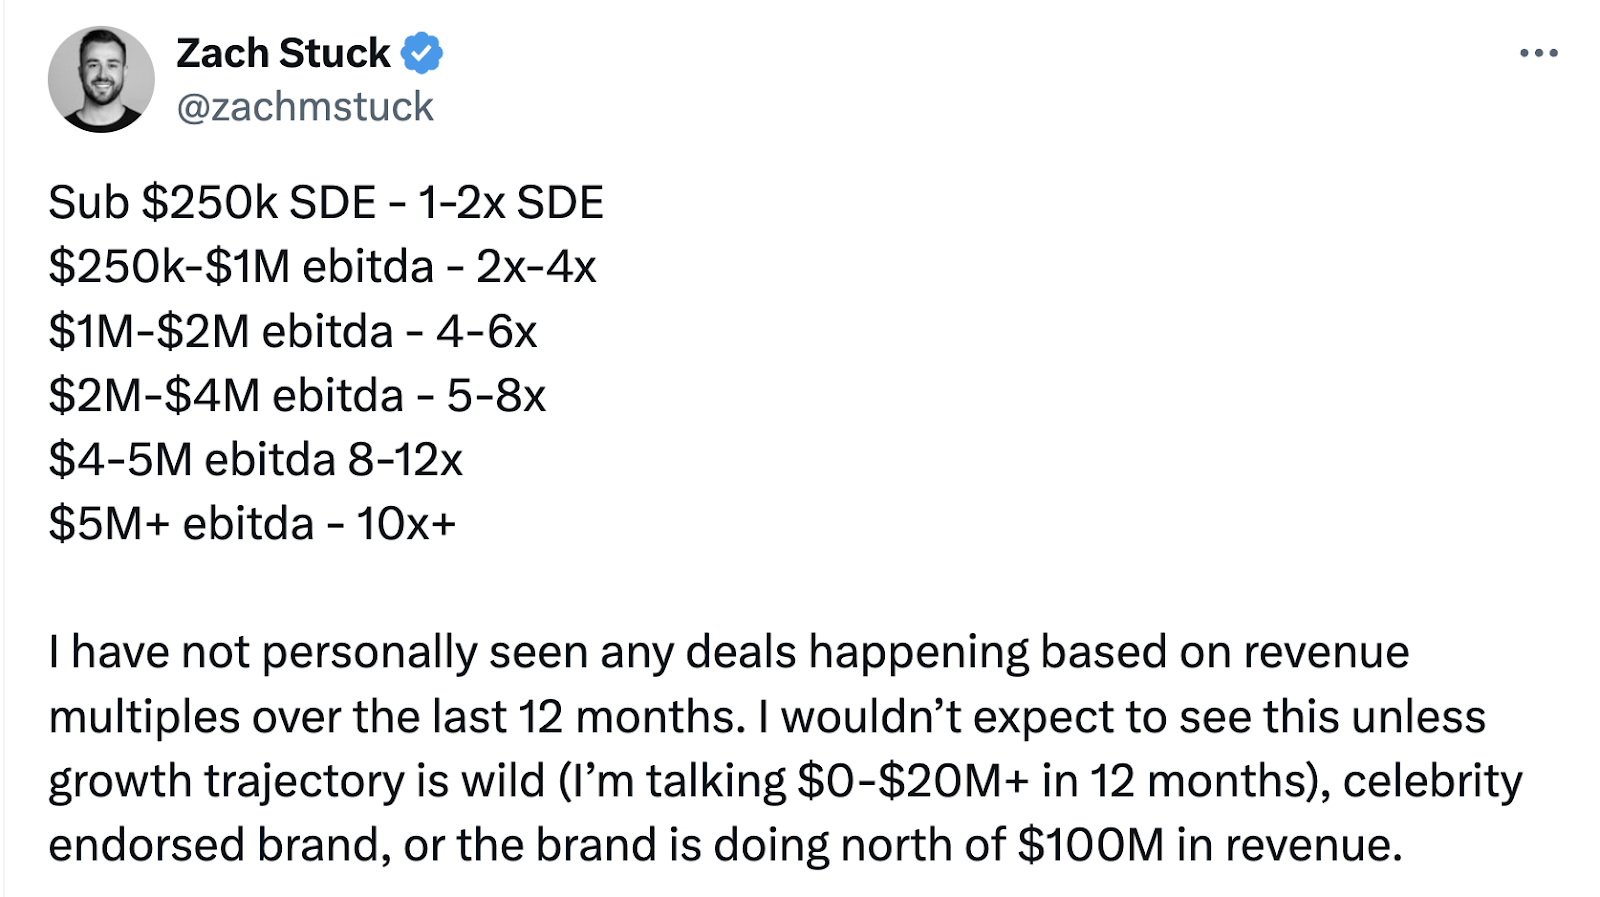The image size is (1600, 897).
Task: Click the '$0-$20M+' figure in the tweet
Action: click(x=913, y=780)
